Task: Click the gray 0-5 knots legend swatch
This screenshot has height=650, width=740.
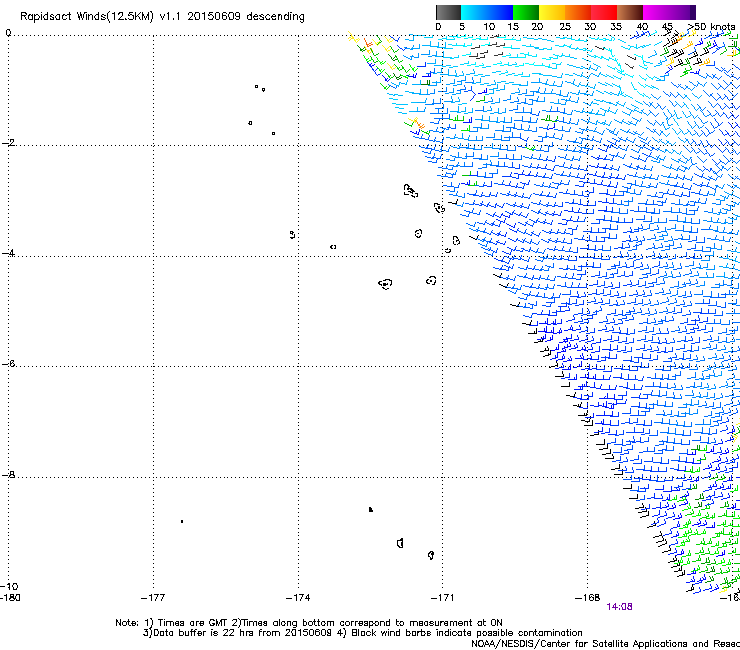Action: pos(448,12)
